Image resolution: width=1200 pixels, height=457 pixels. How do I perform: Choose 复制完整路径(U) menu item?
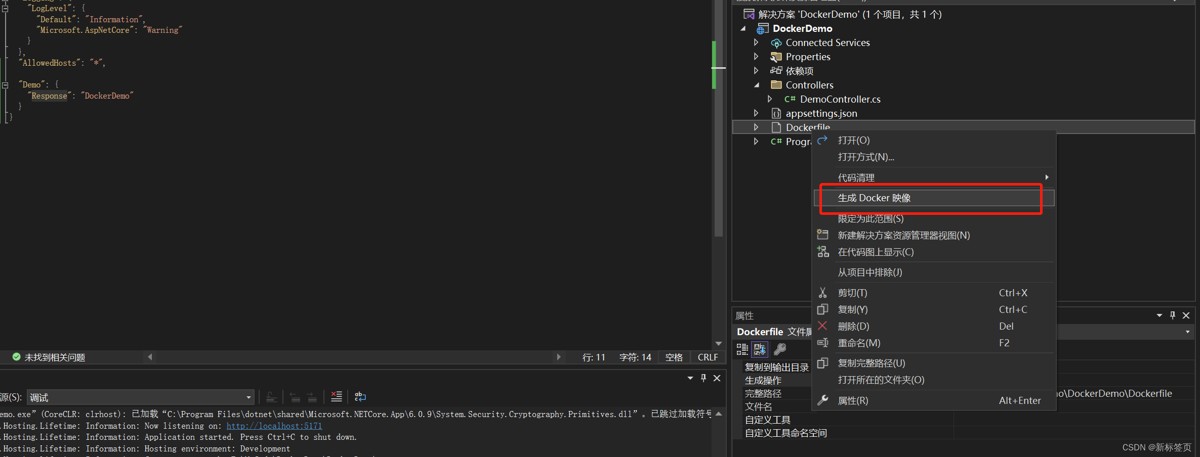(x=935, y=363)
